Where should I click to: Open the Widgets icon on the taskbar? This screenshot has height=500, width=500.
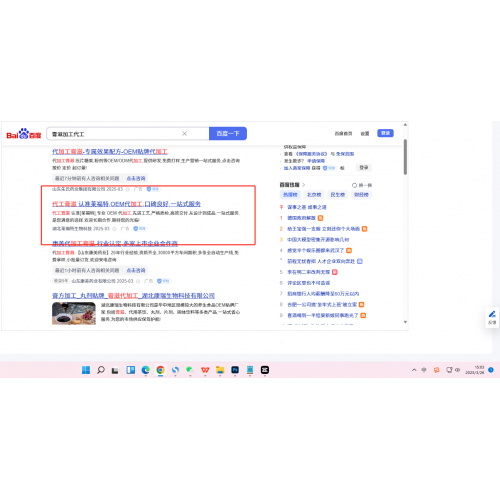(130, 370)
